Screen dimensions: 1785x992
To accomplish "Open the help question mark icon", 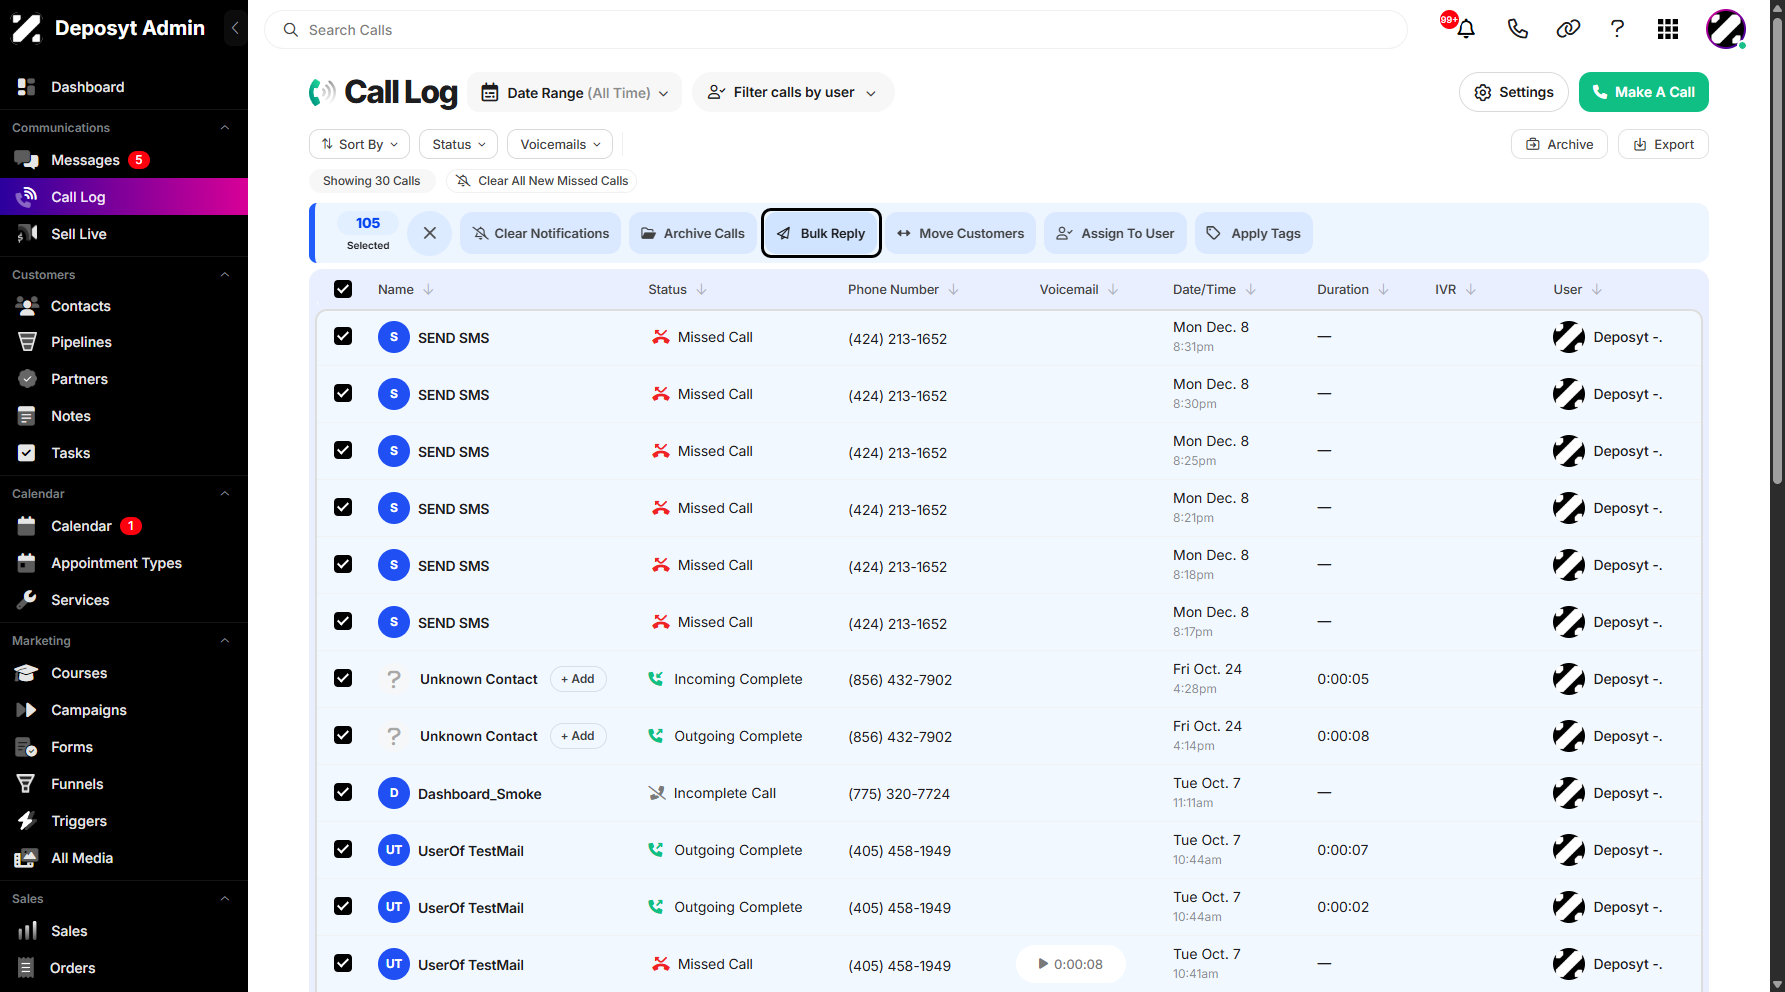I will pyautogui.click(x=1617, y=29).
